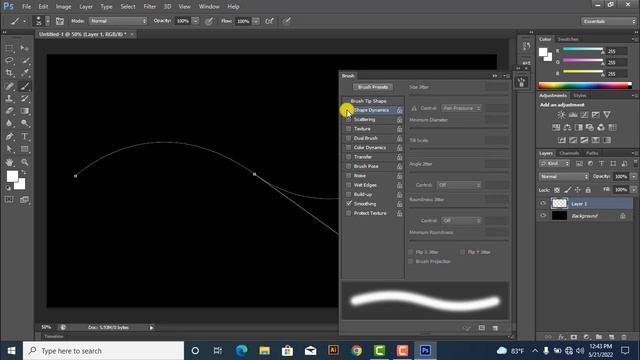Enable Scattering checkbox
This screenshot has width=640, height=360.
[348, 120]
